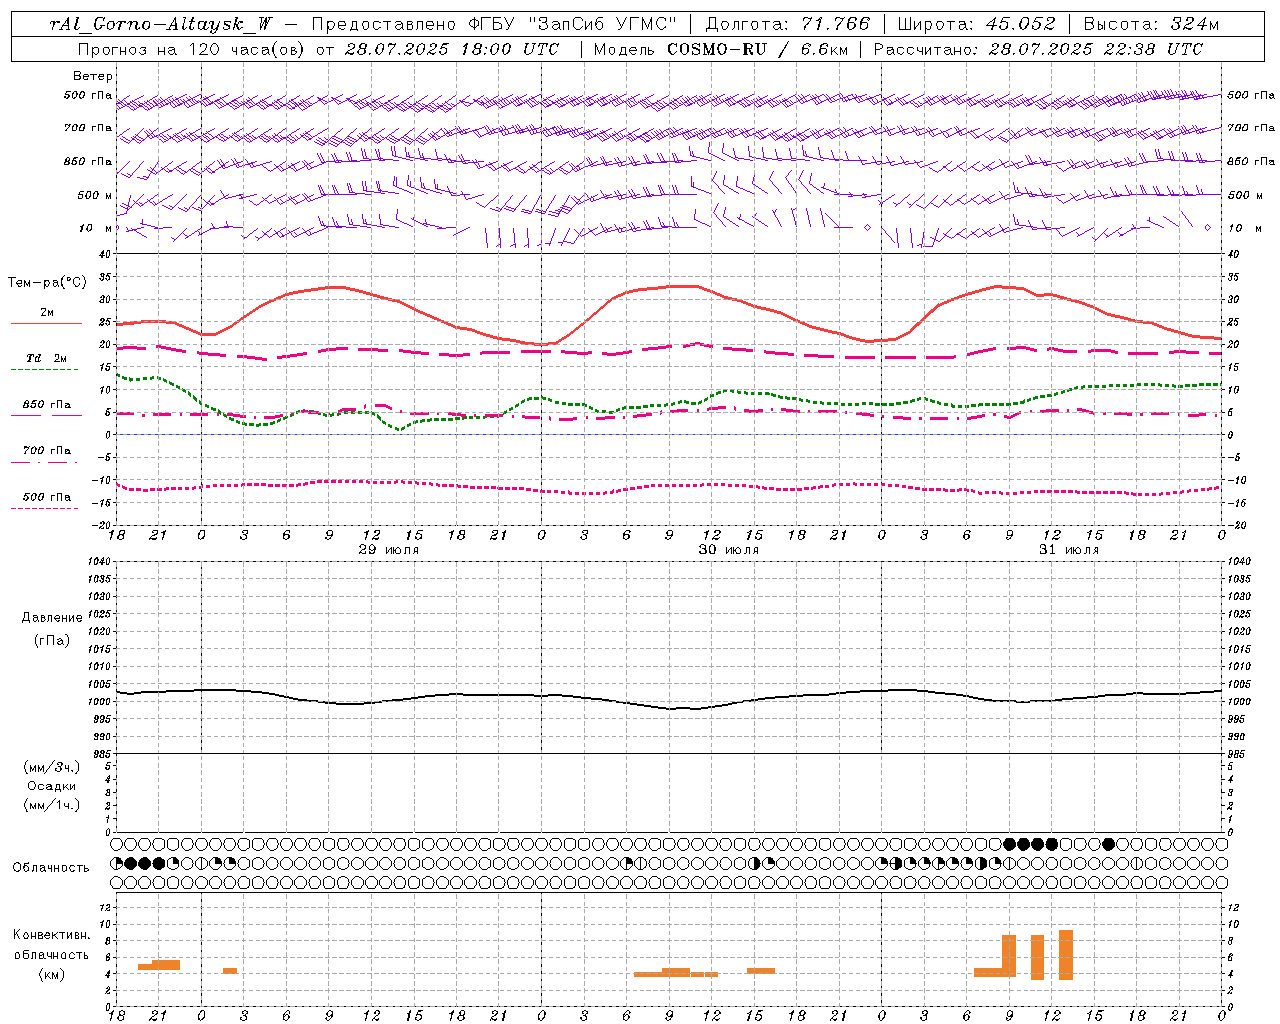Select the longitude value Долгота: 71.766
The width and height of the screenshot is (1280, 1024).
(x=788, y=24)
